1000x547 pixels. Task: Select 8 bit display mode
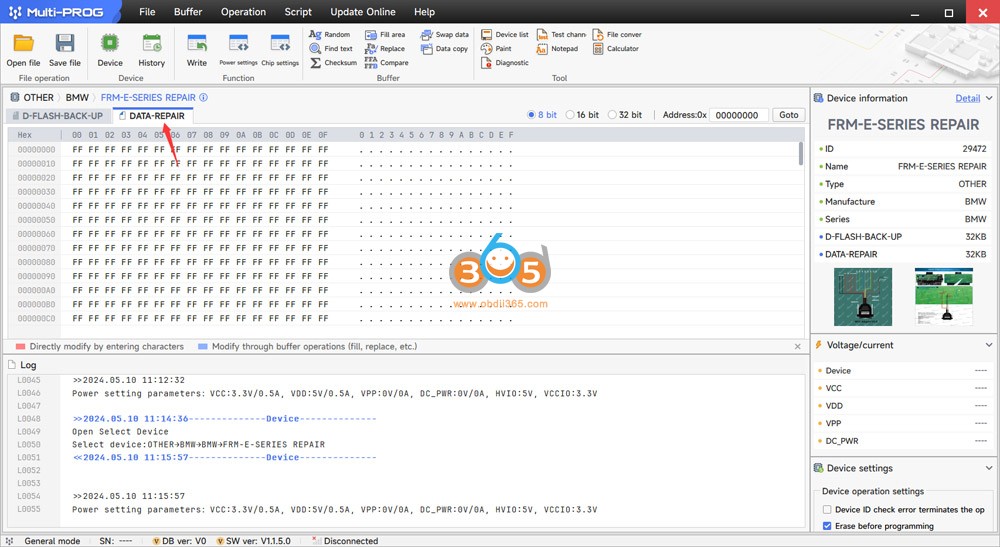(542, 115)
